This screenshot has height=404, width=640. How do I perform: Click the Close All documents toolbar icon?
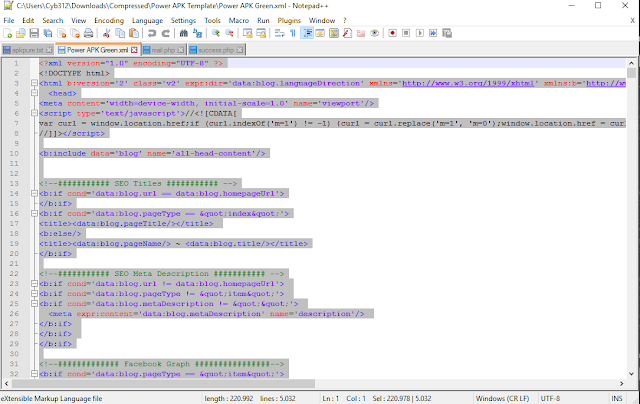click(x=75, y=33)
